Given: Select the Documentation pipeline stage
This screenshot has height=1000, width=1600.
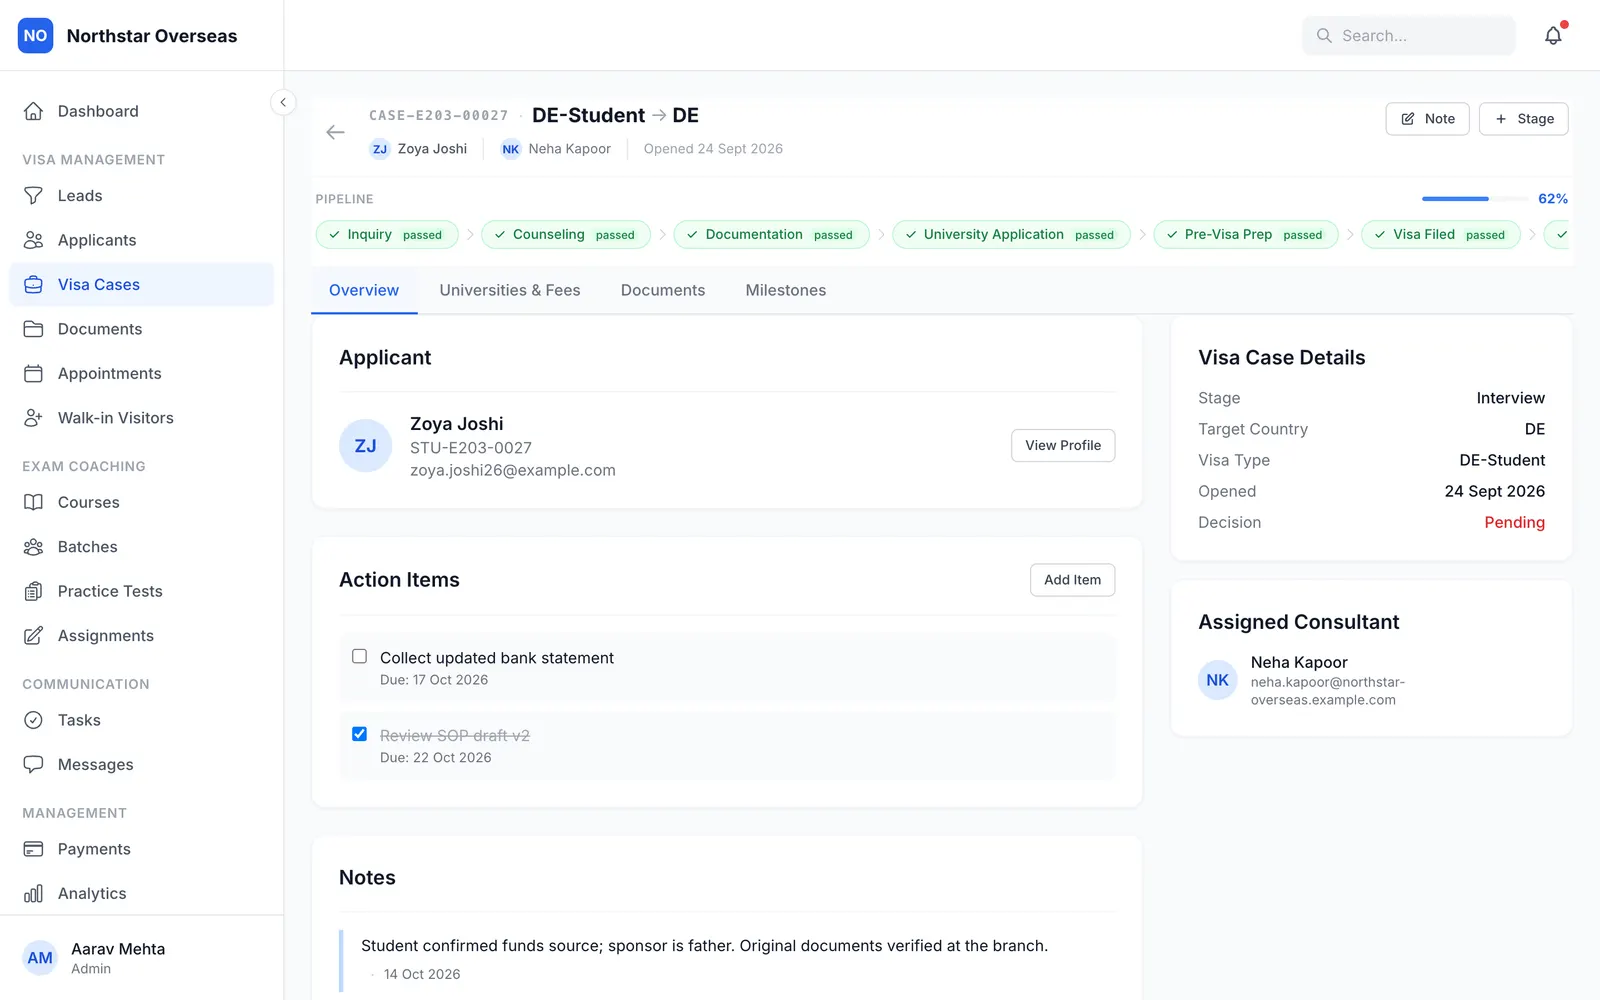Looking at the screenshot, I should tap(771, 235).
